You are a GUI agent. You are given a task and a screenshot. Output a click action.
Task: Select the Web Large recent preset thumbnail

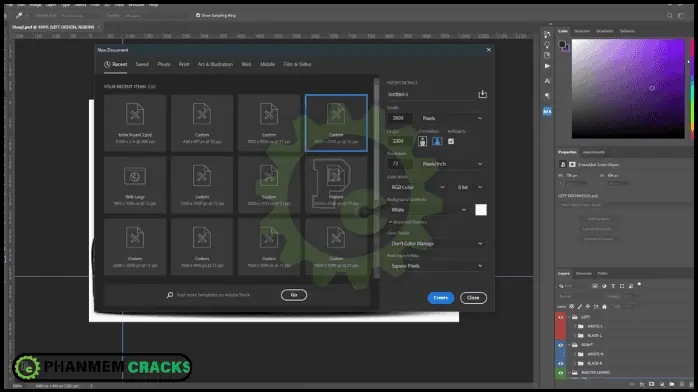(x=135, y=185)
